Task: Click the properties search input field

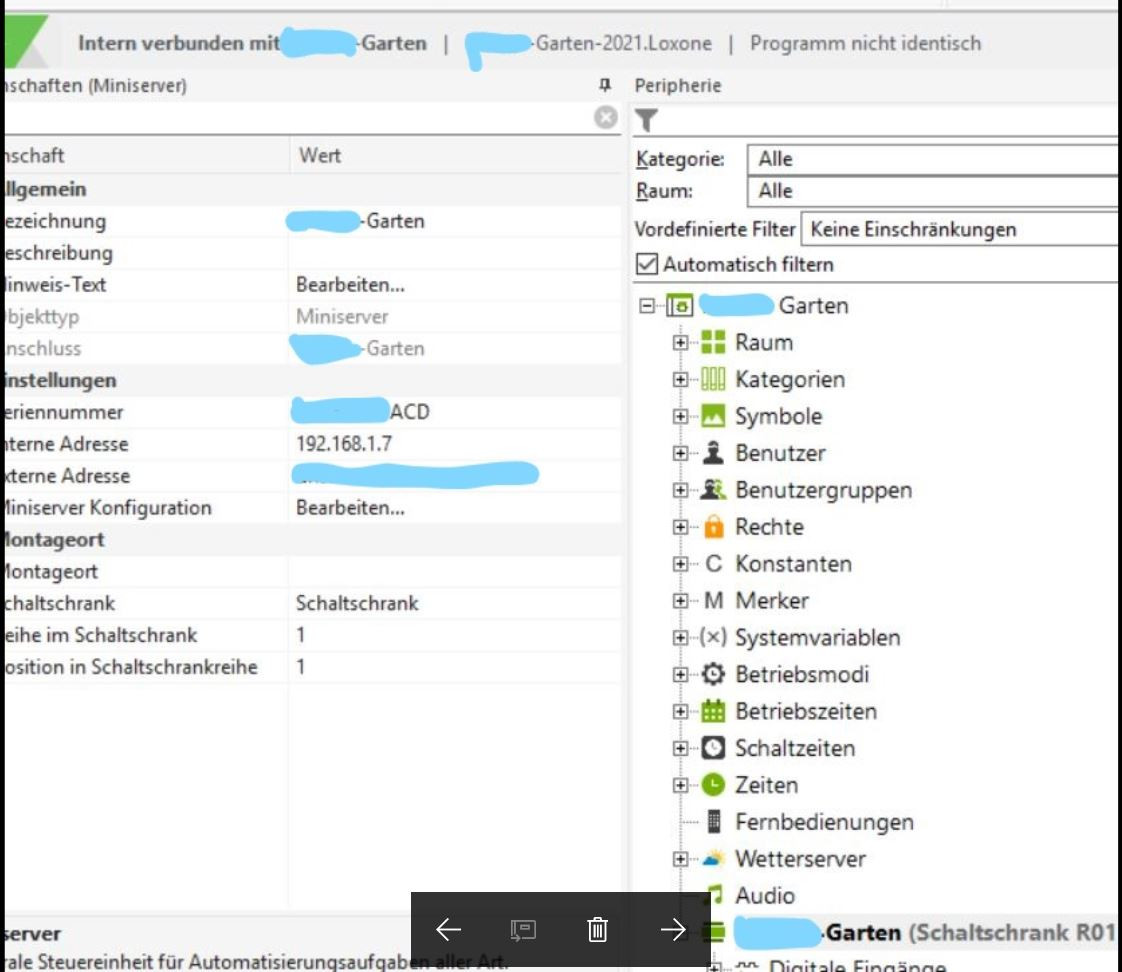Action: [x=297, y=117]
